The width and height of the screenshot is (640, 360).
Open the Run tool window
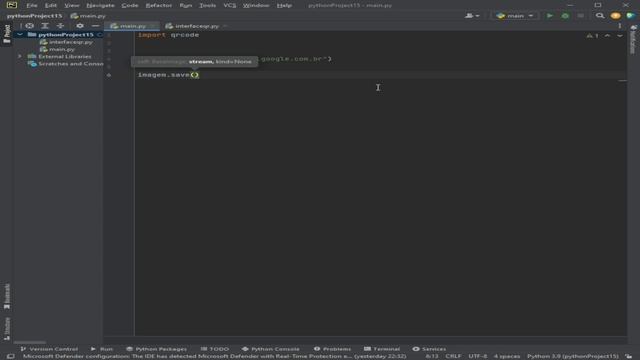[102, 349]
